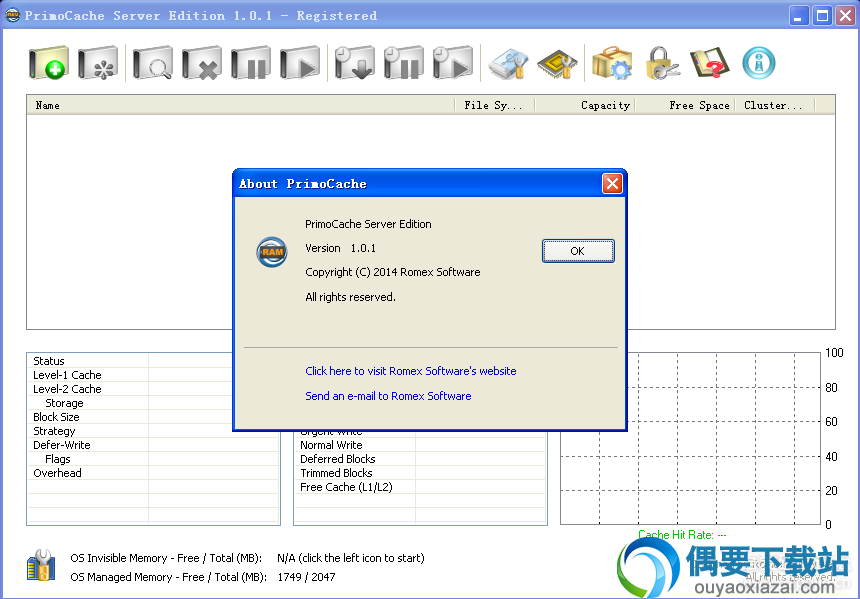Minimize the PrimoCache main window
This screenshot has height=599, width=860.
coord(799,16)
